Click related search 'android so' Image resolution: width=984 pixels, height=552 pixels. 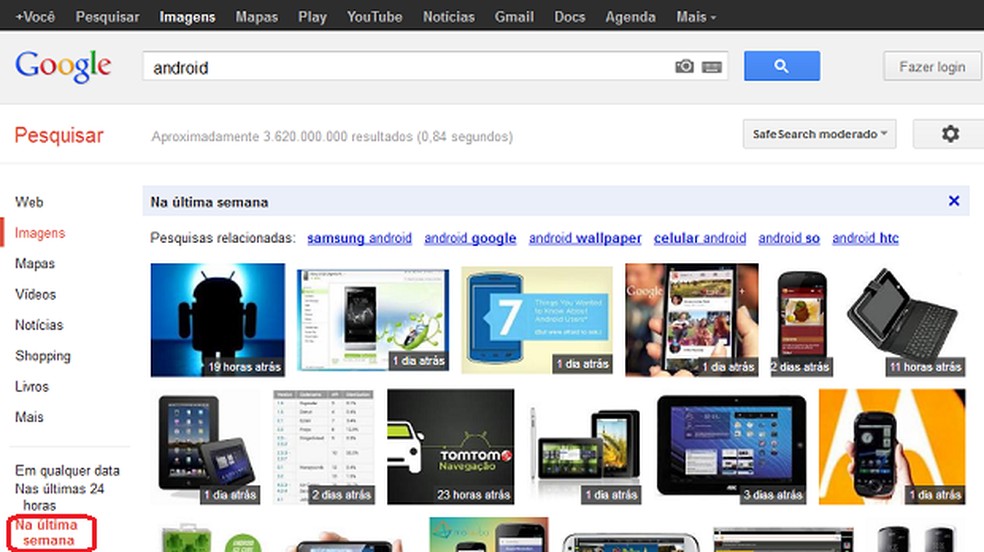[789, 238]
